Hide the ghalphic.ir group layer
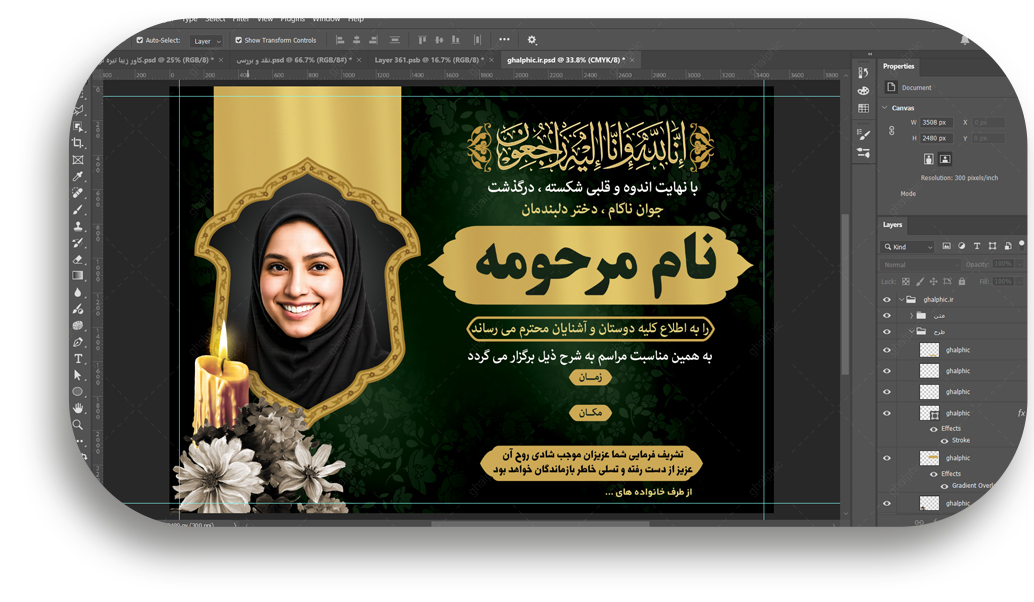This screenshot has height=602, width=1034. (886, 299)
